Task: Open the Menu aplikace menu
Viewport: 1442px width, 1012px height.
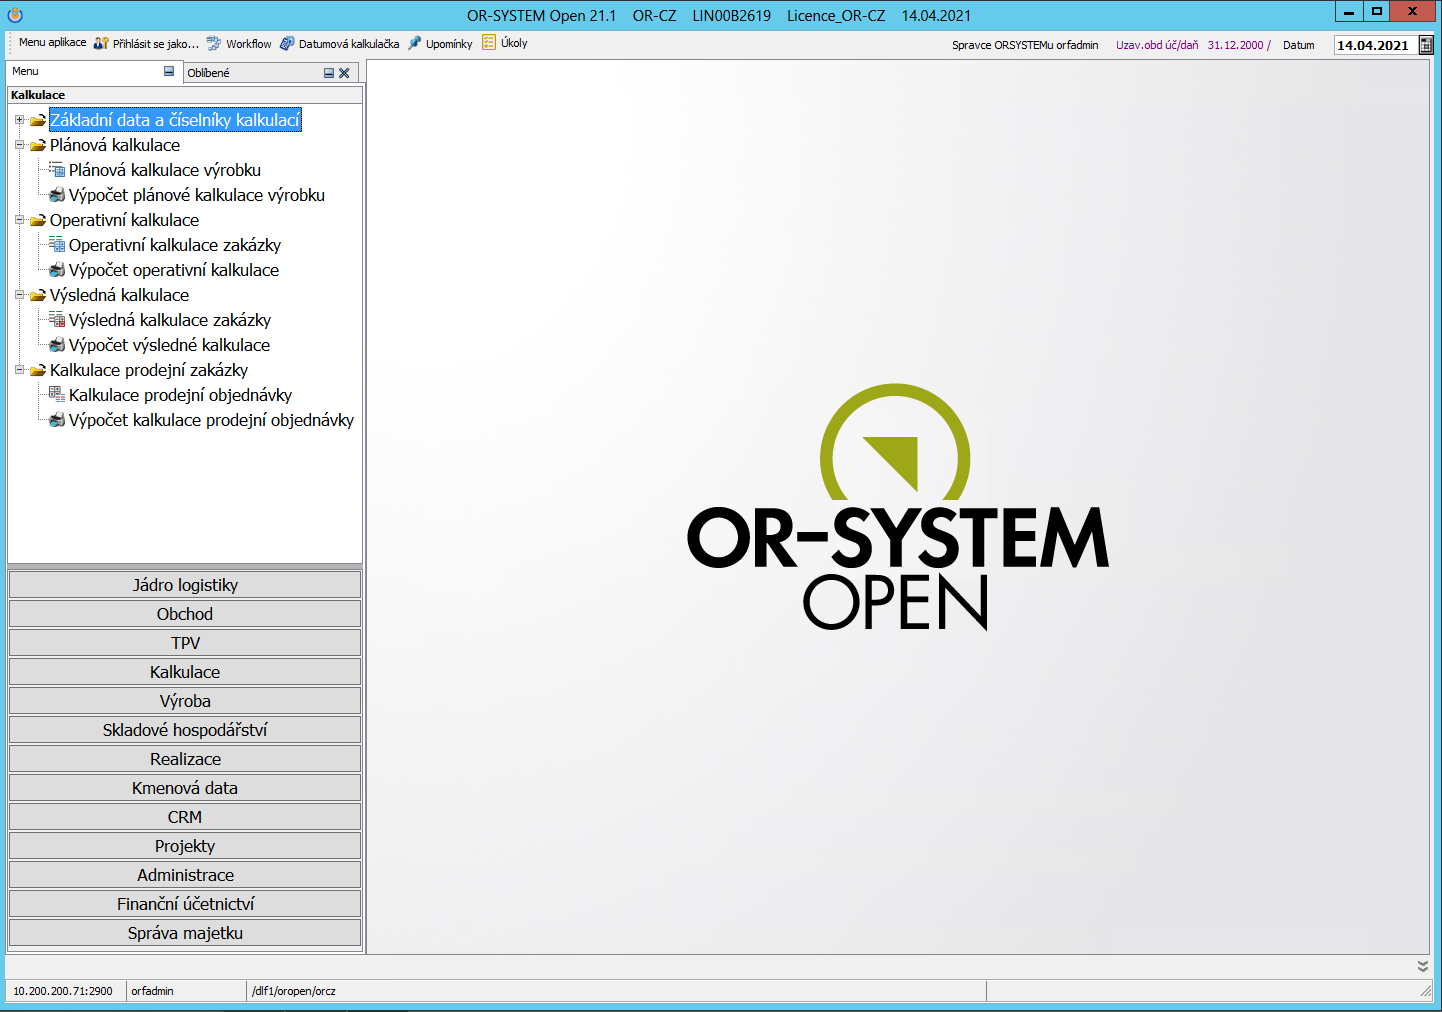Action: point(52,43)
